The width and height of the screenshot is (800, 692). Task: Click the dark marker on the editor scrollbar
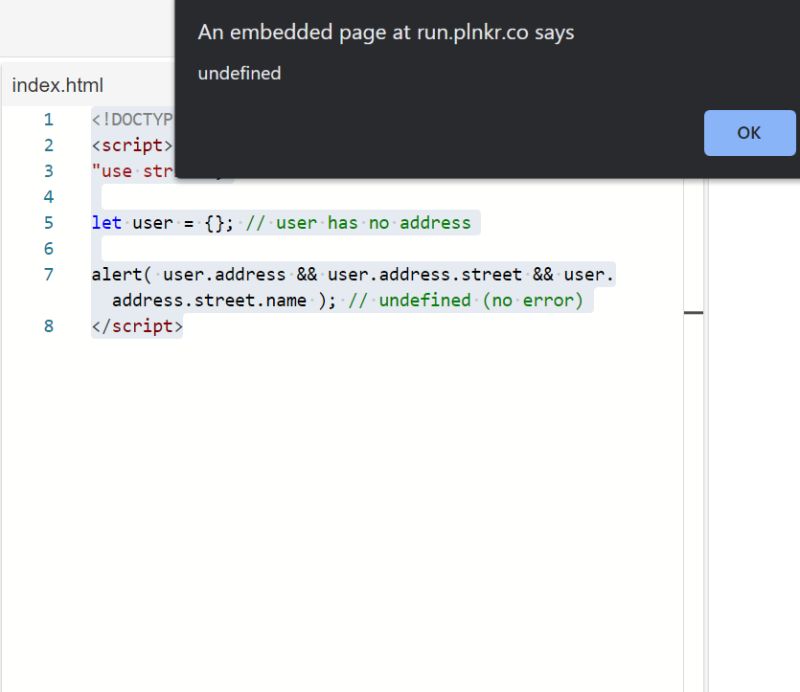(693, 312)
